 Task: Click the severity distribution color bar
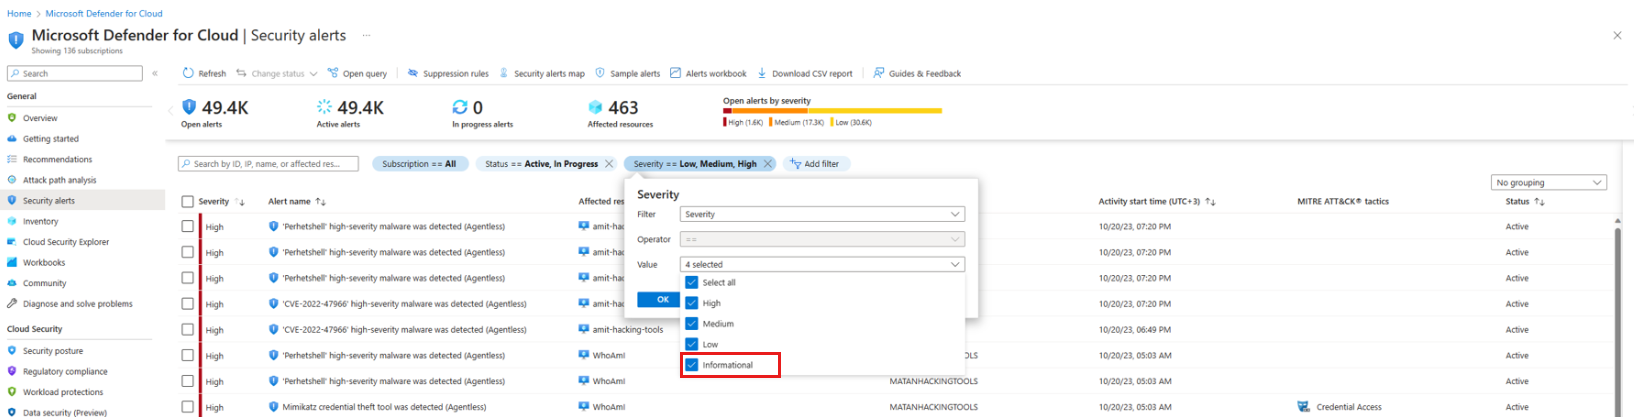tap(832, 111)
